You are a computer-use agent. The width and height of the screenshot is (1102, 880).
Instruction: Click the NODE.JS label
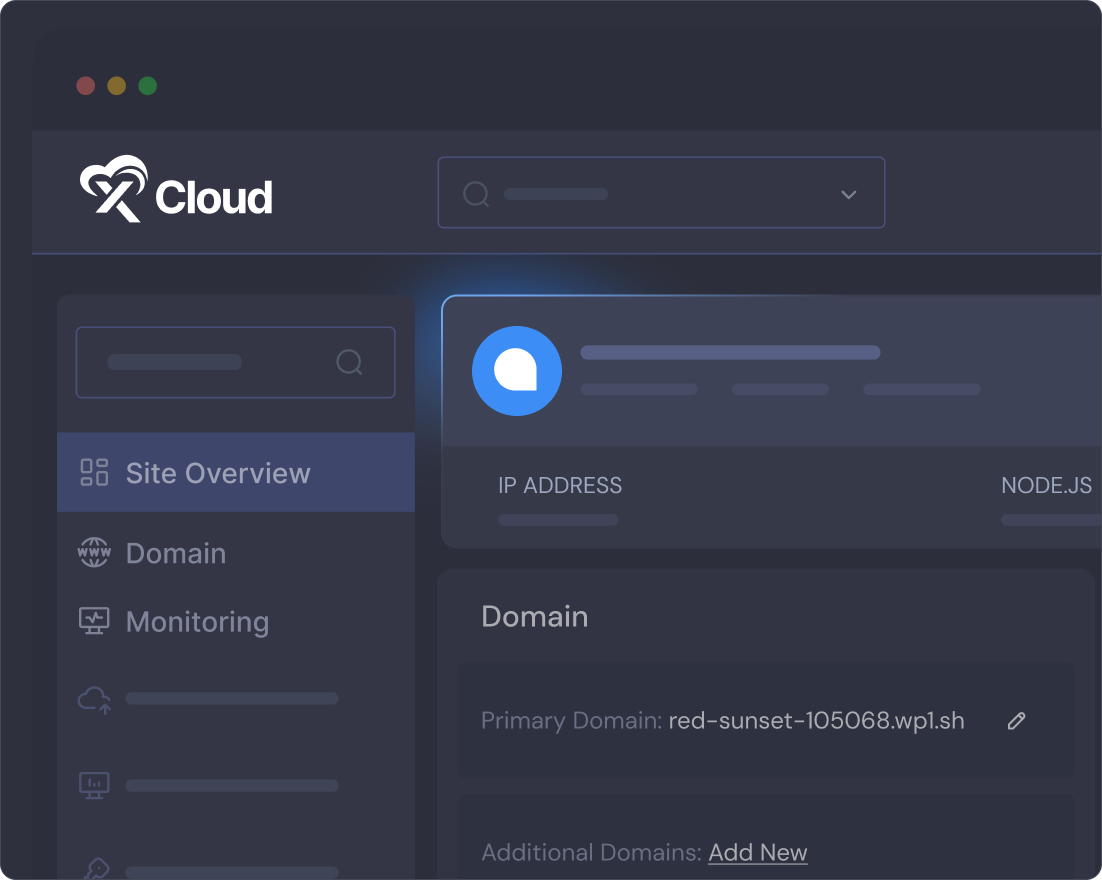pos(1046,486)
